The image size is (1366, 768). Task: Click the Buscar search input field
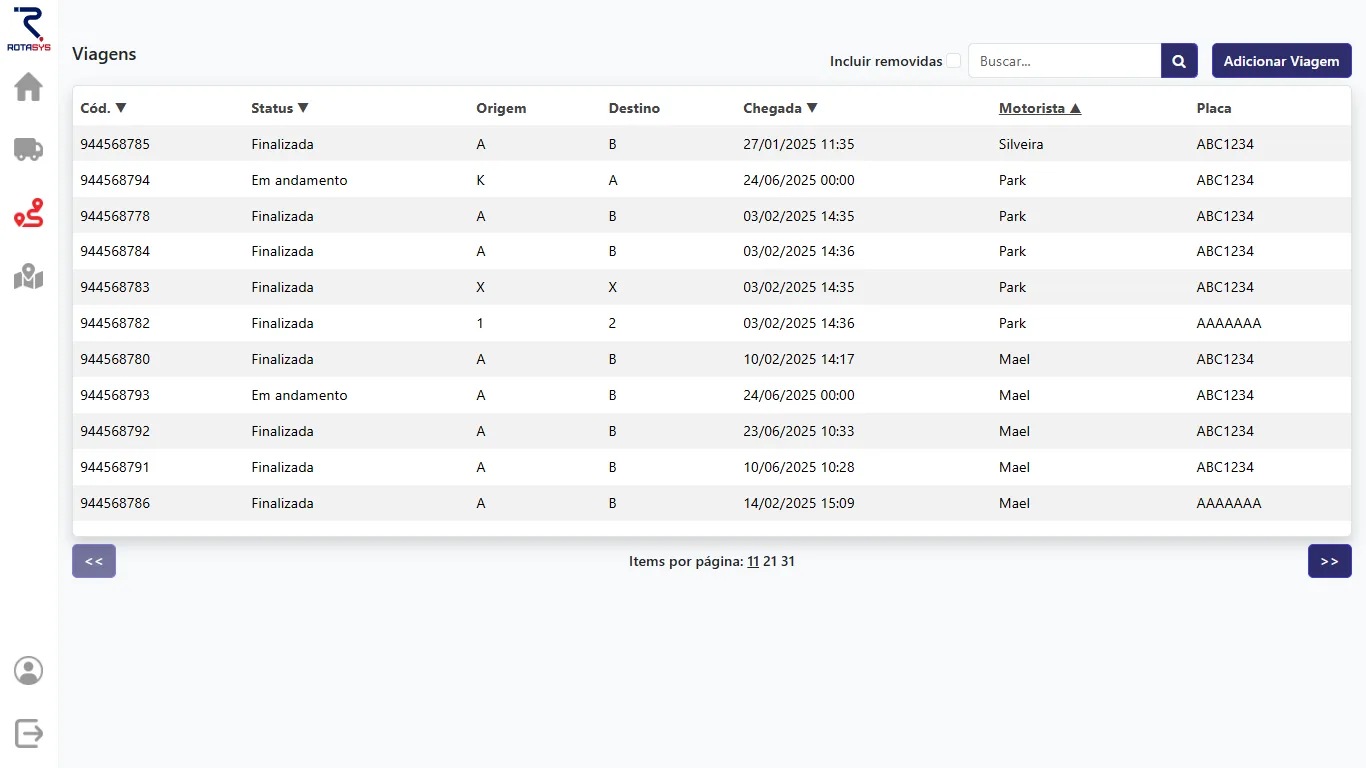click(x=1064, y=61)
